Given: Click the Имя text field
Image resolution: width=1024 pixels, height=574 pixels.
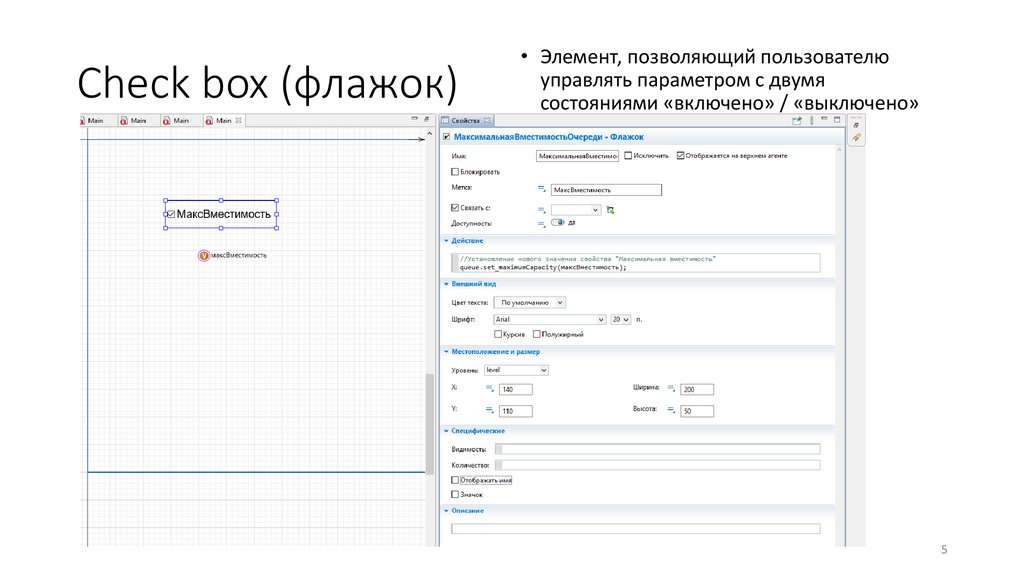Looking at the screenshot, I should pyautogui.click(x=577, y=156).
